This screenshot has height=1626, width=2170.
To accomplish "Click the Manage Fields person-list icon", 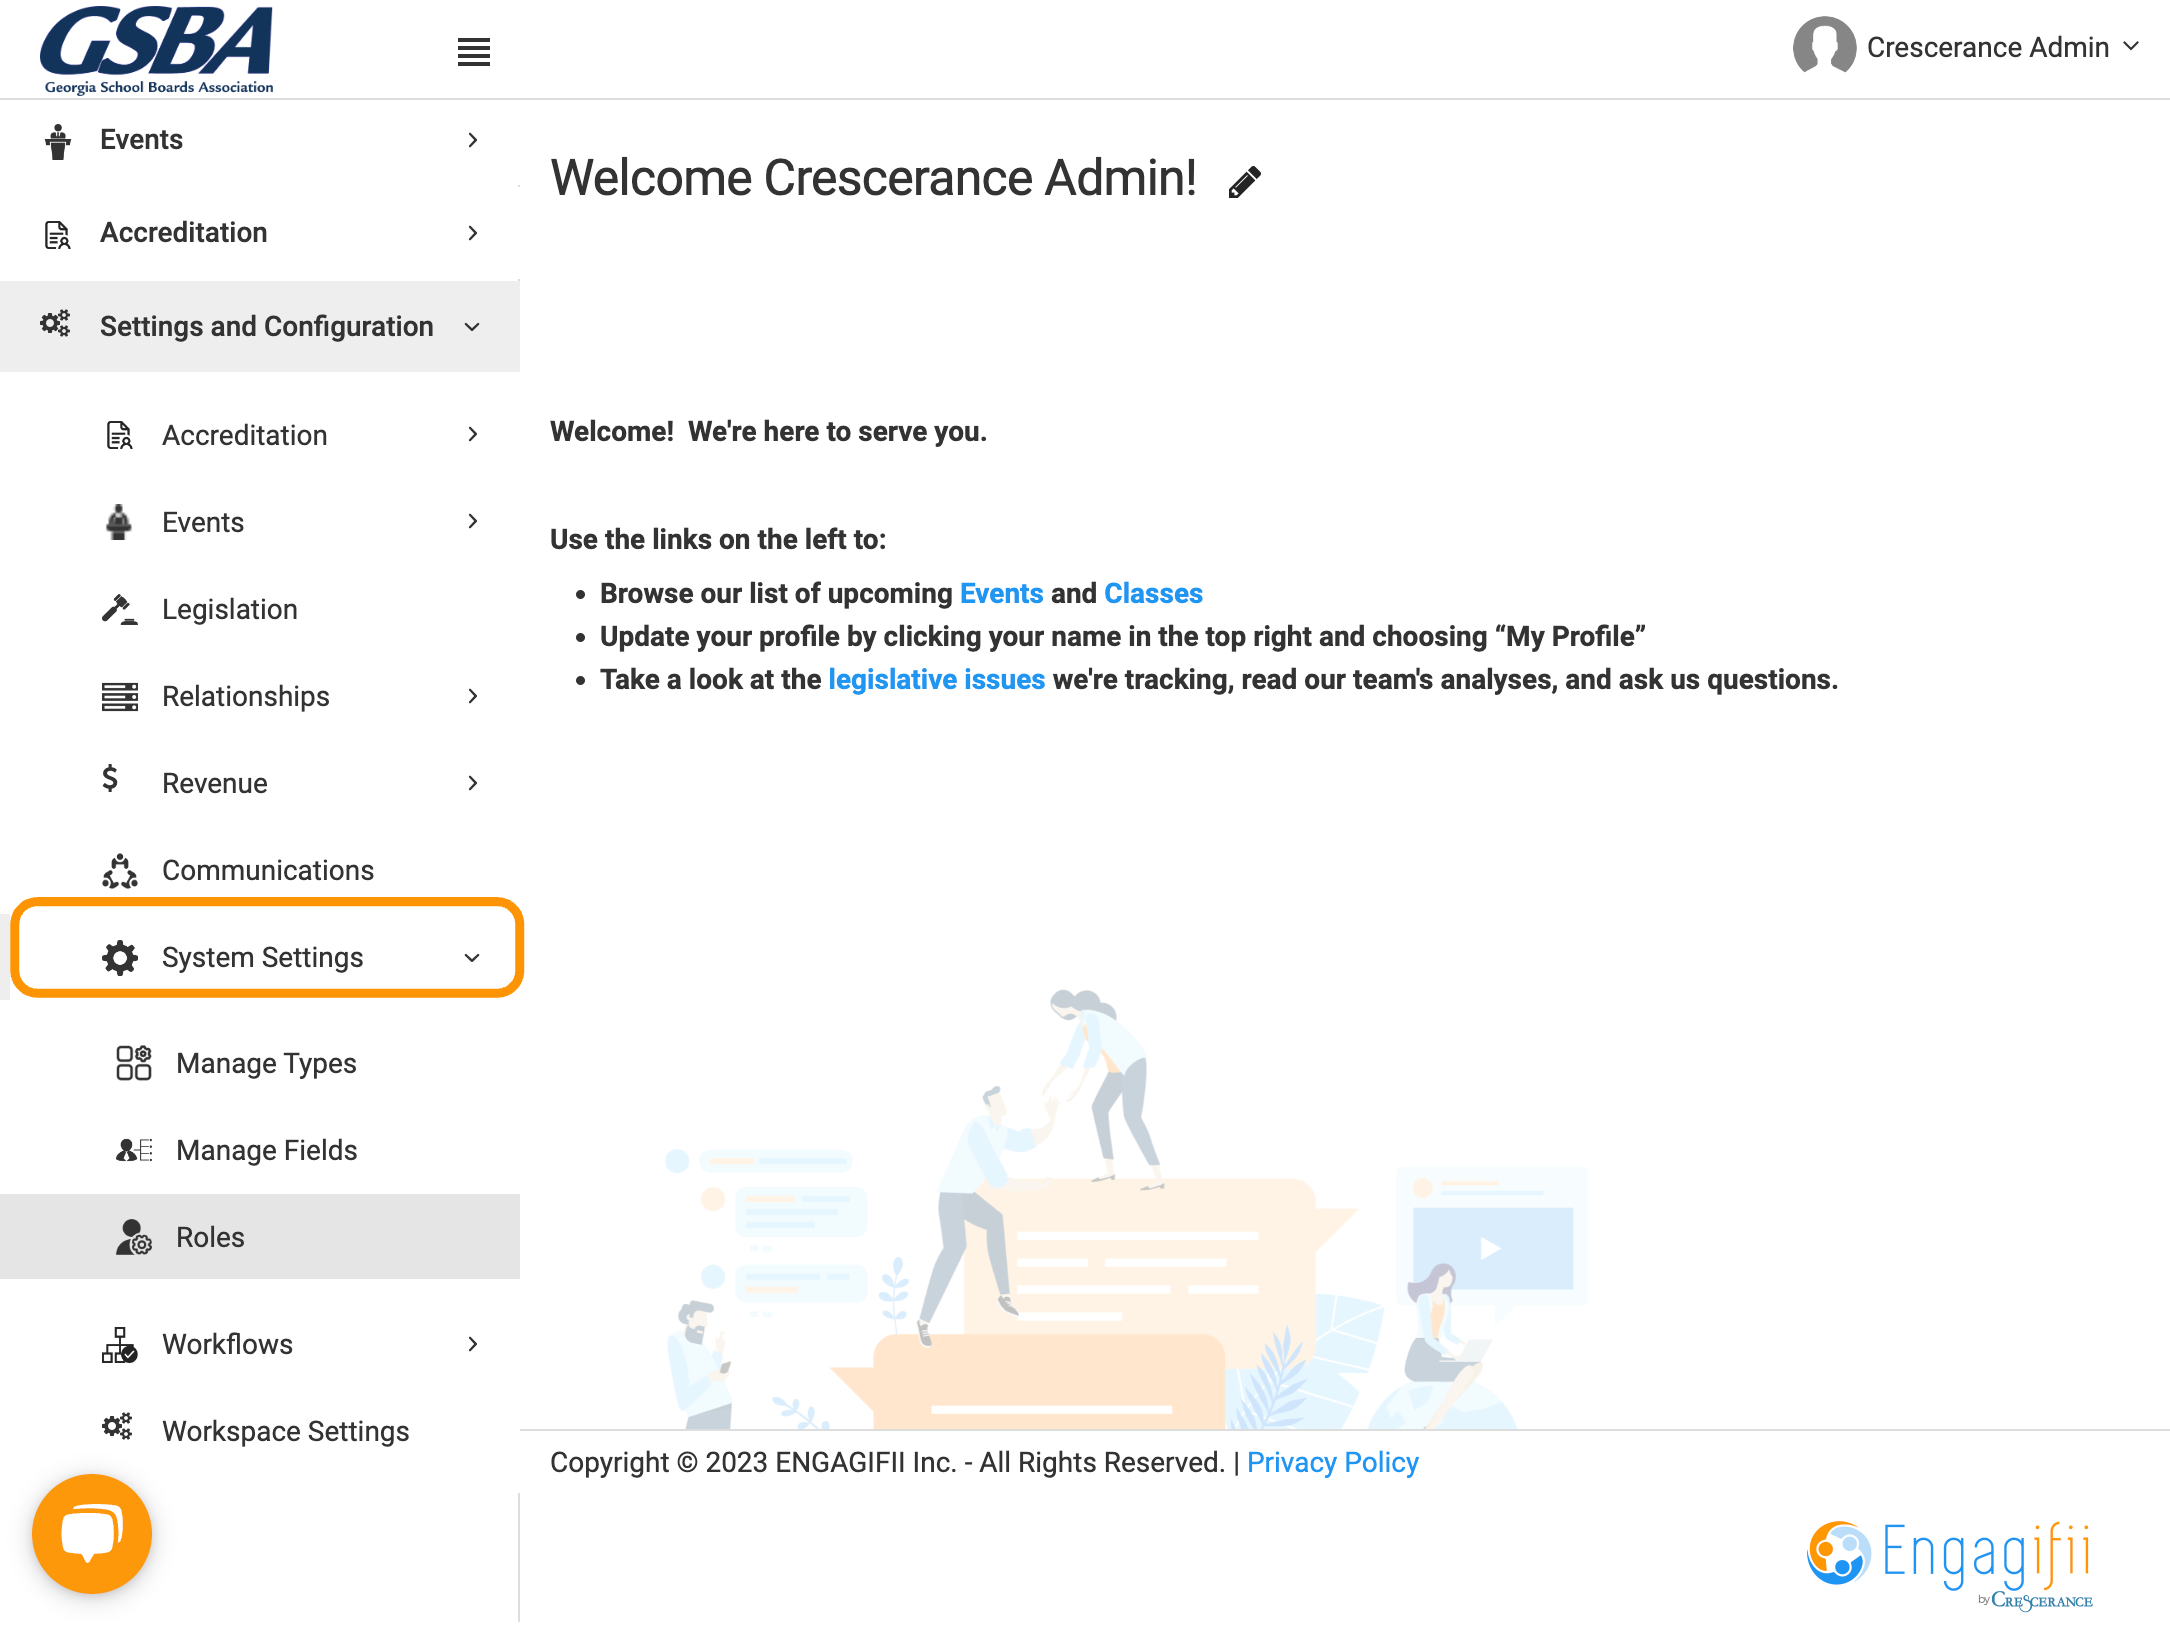I will [x=133, y=1150].
